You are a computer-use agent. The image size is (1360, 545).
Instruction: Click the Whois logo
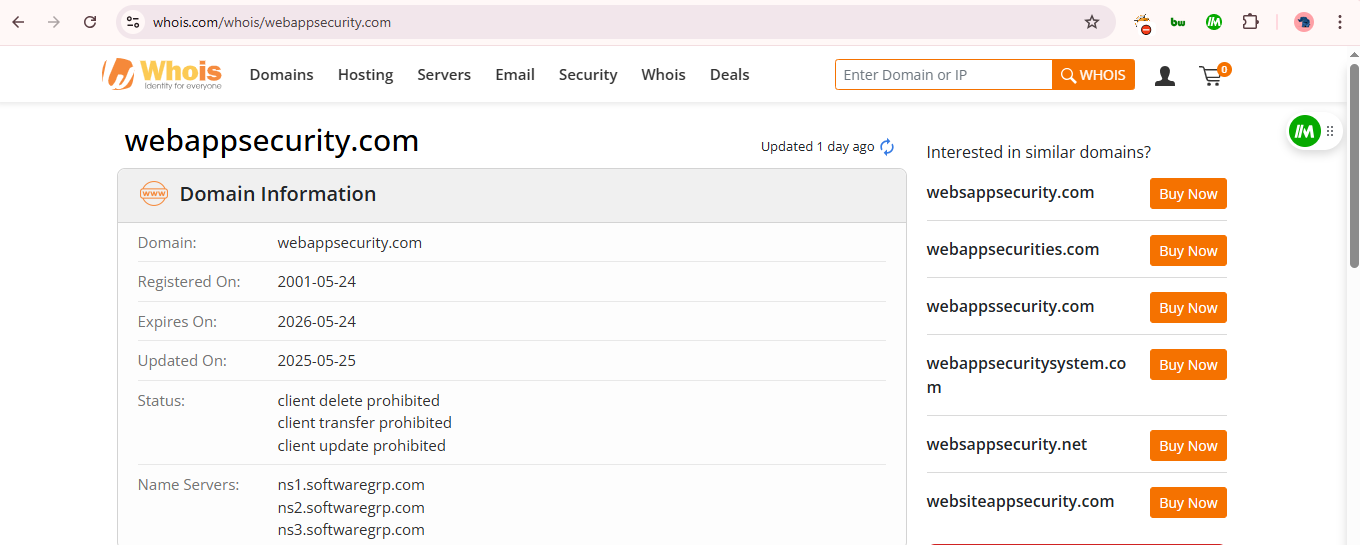(x=162, y=74)
